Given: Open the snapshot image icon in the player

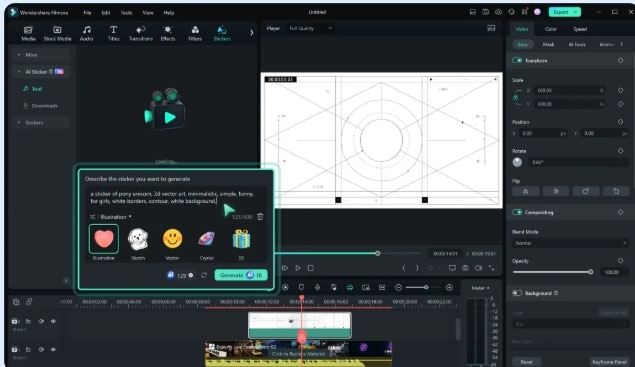Looking at the screenshot, I should [491, 28].
